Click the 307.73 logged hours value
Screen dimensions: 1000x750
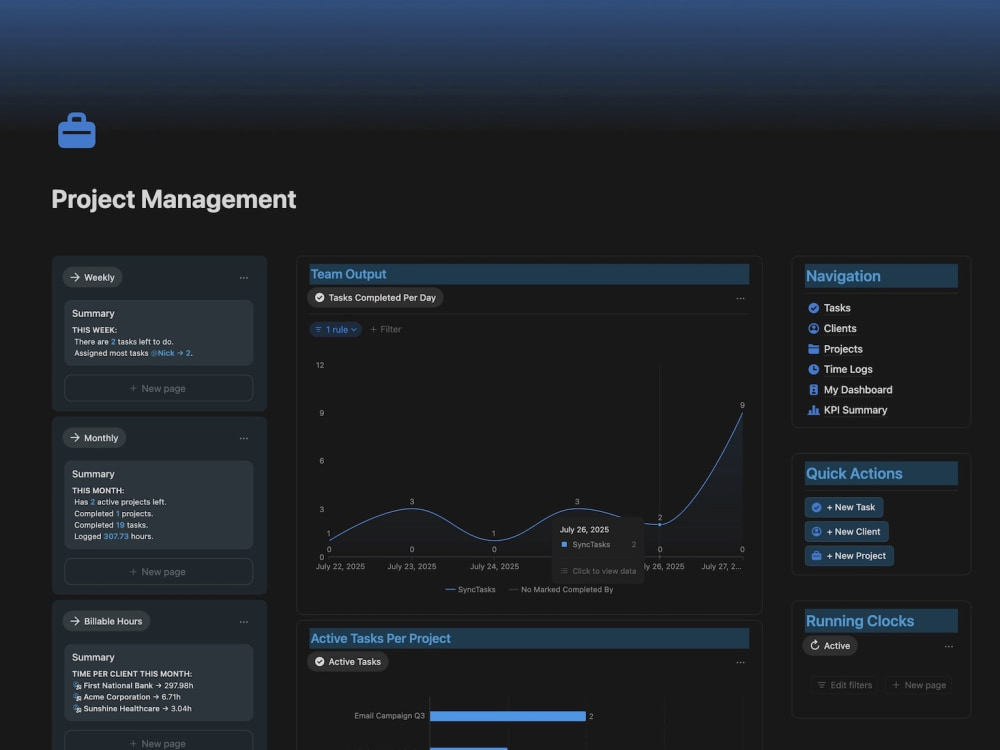[x=116, y=536]
